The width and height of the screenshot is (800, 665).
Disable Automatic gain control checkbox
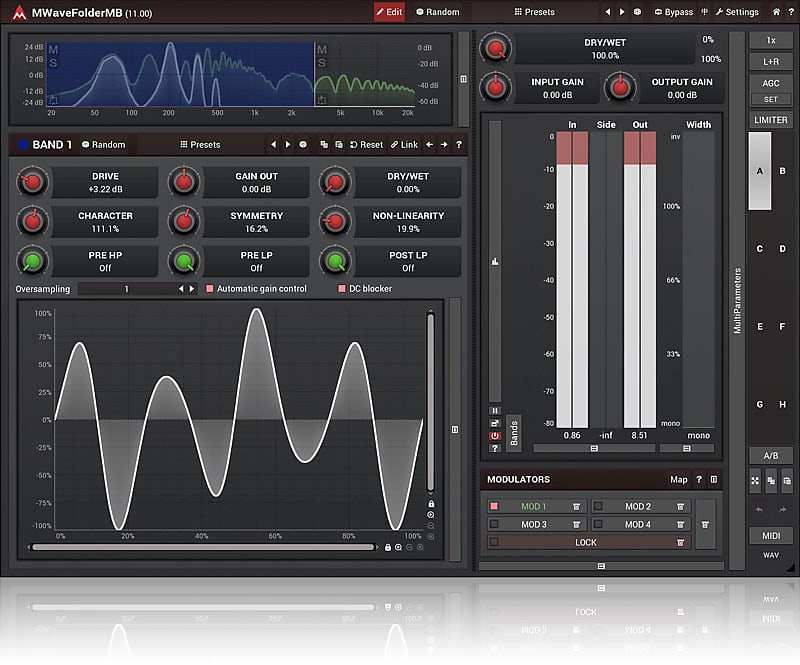[209, 289]
